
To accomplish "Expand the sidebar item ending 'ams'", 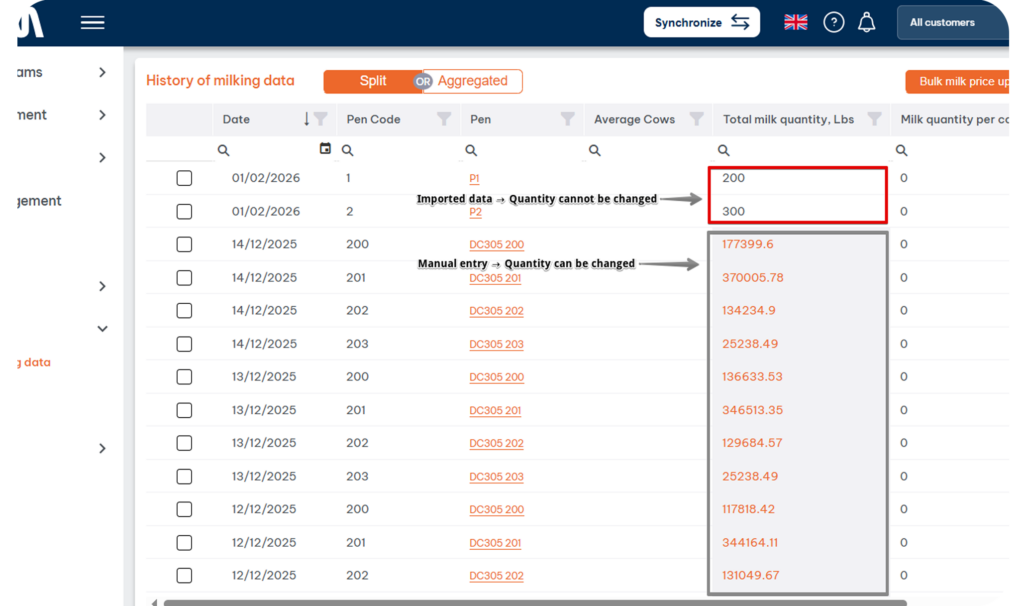I will pyautogui.click(x=103, y=72).
